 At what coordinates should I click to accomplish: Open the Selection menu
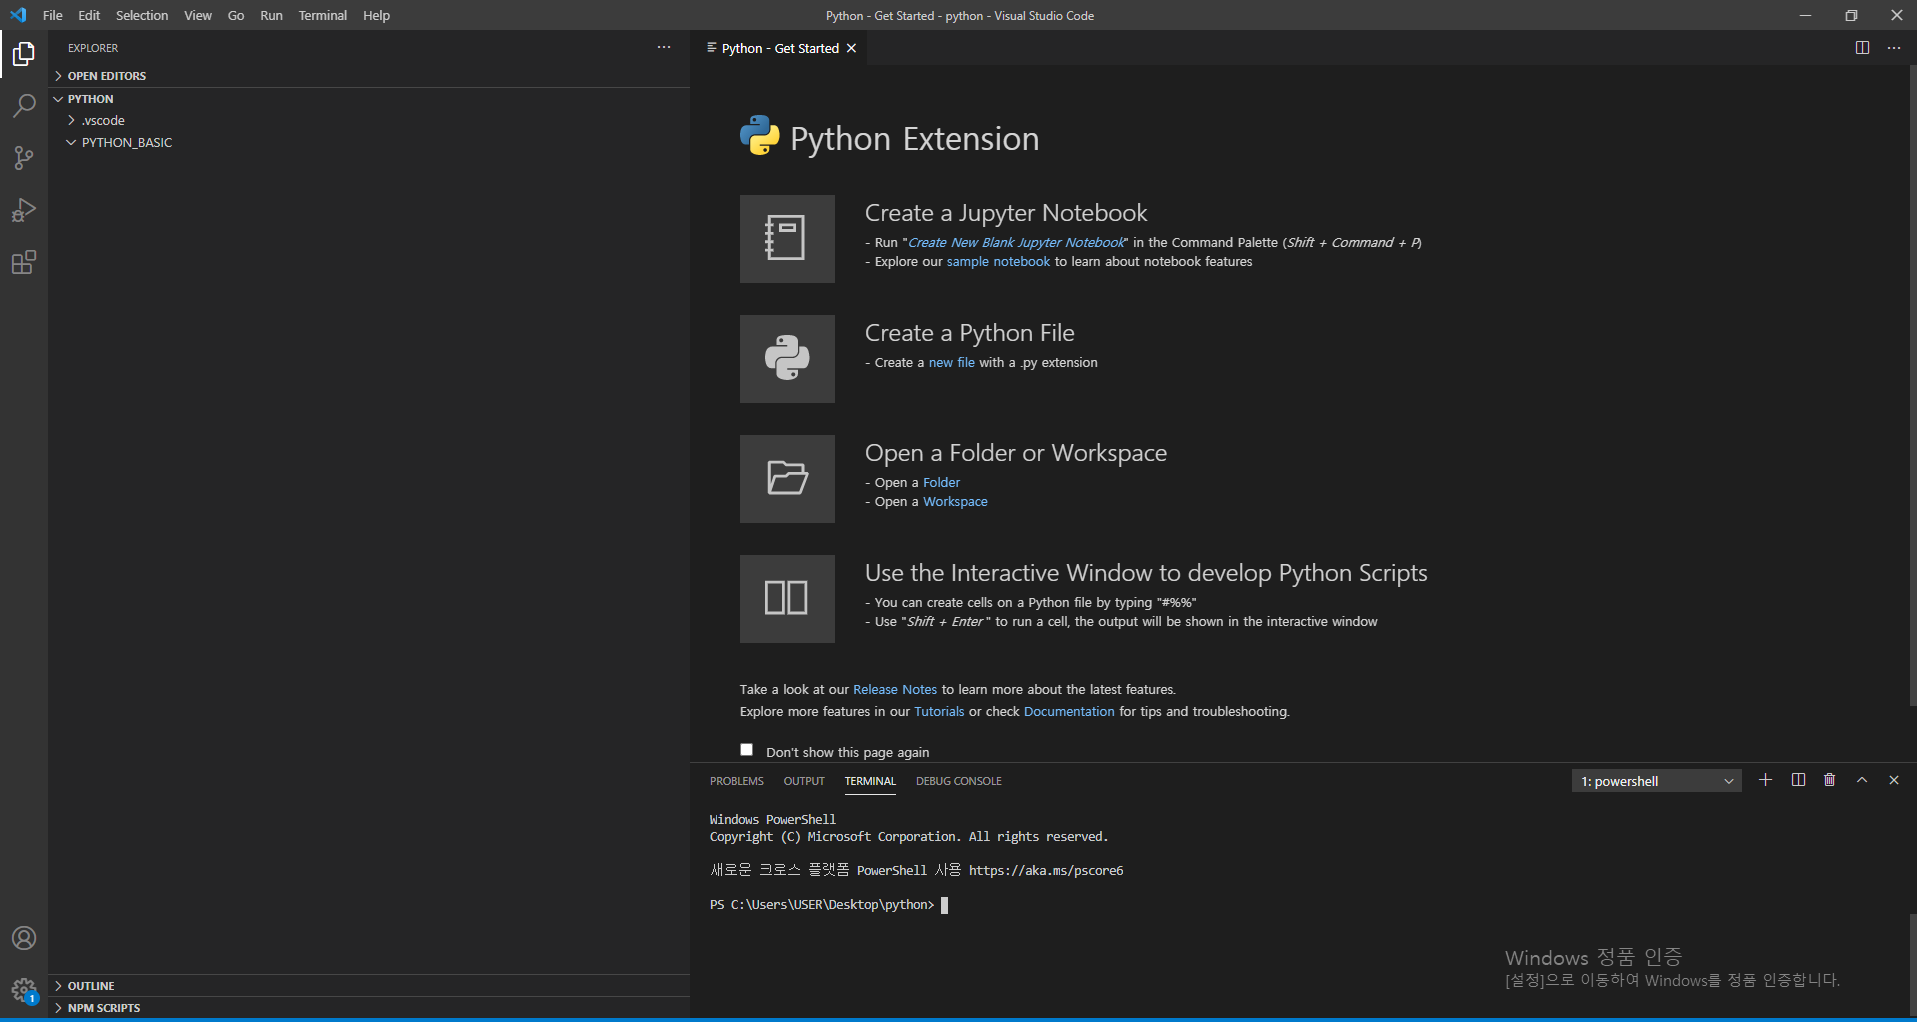(x=142, y=15)
